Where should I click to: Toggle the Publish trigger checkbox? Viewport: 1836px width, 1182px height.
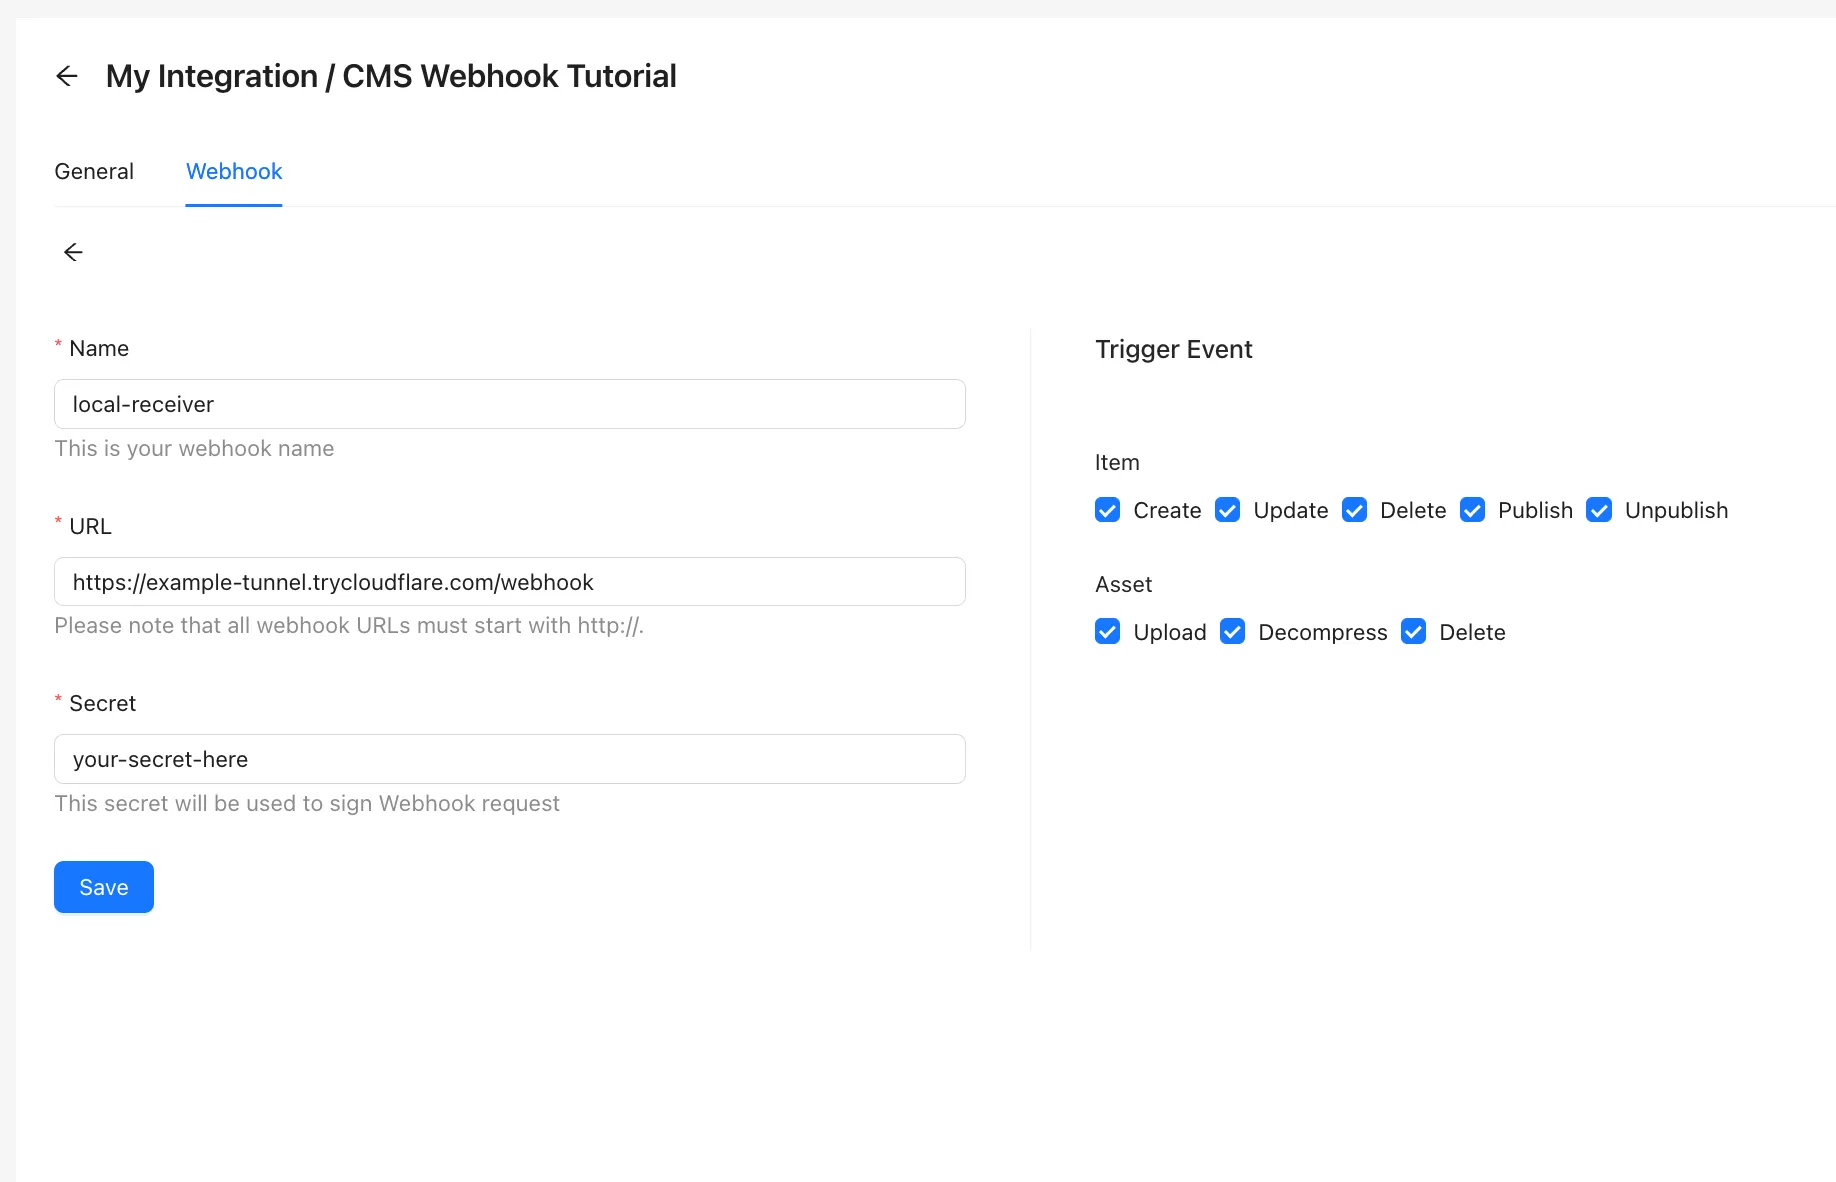[1472, 510]
